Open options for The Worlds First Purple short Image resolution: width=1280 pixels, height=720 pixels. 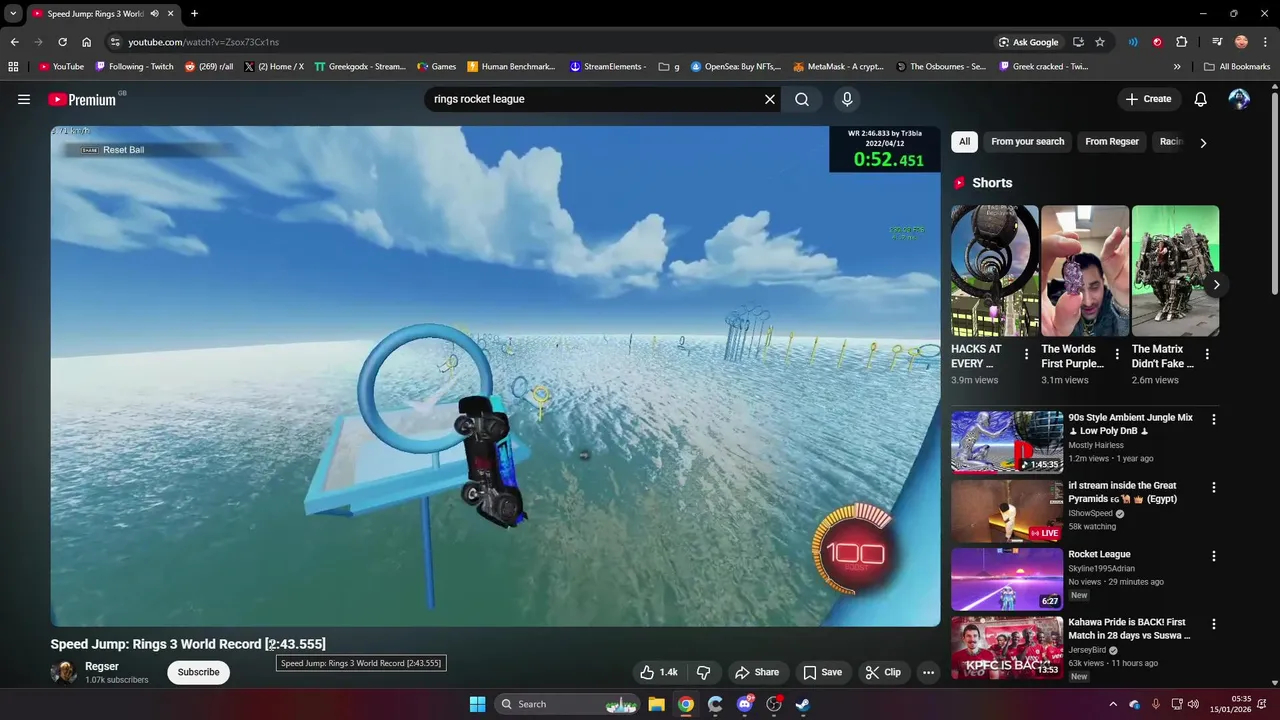(1116, 354)
